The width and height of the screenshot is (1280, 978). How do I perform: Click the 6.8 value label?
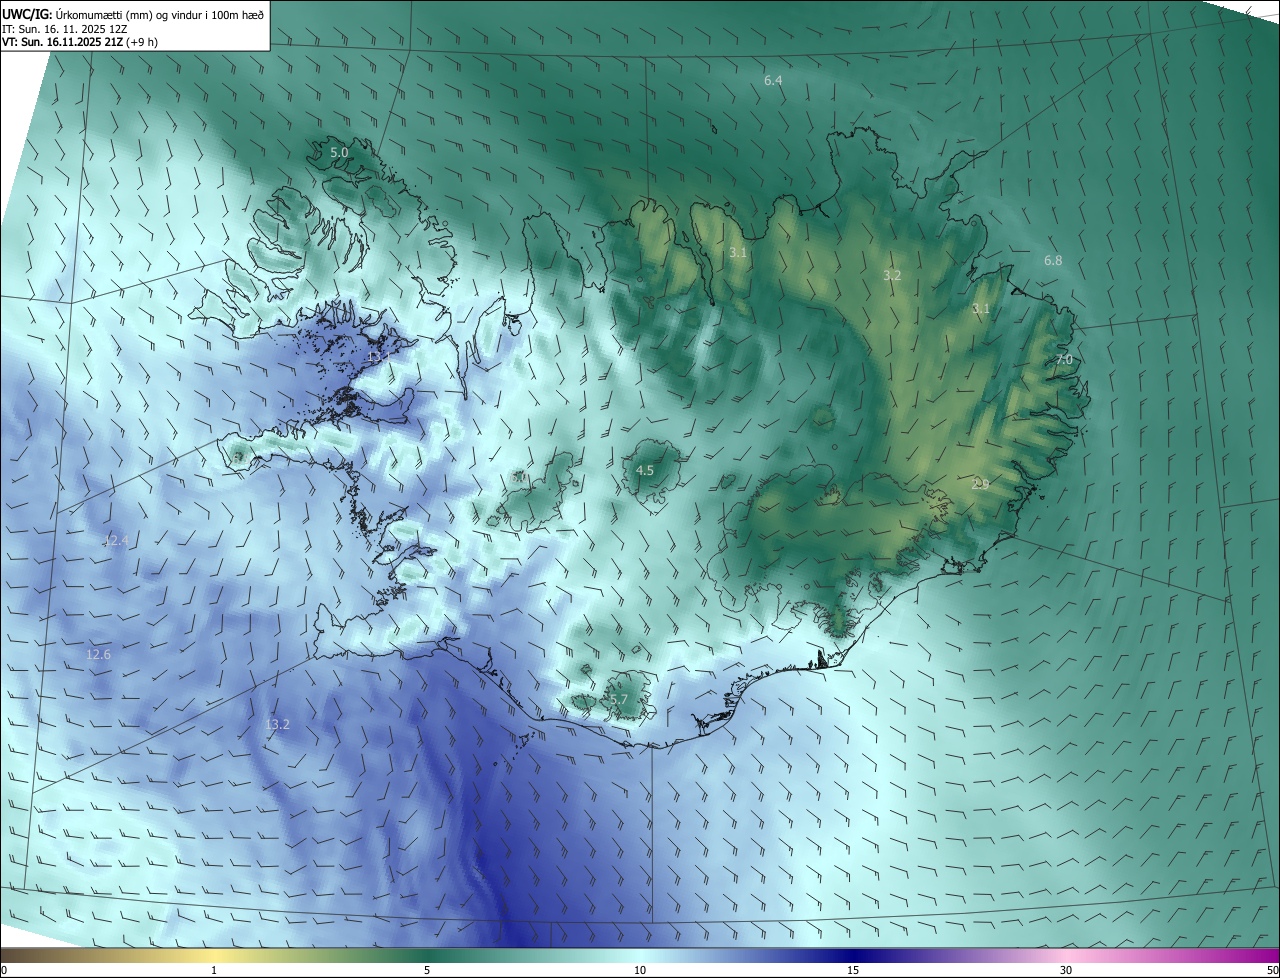(x=1053, y=261)
